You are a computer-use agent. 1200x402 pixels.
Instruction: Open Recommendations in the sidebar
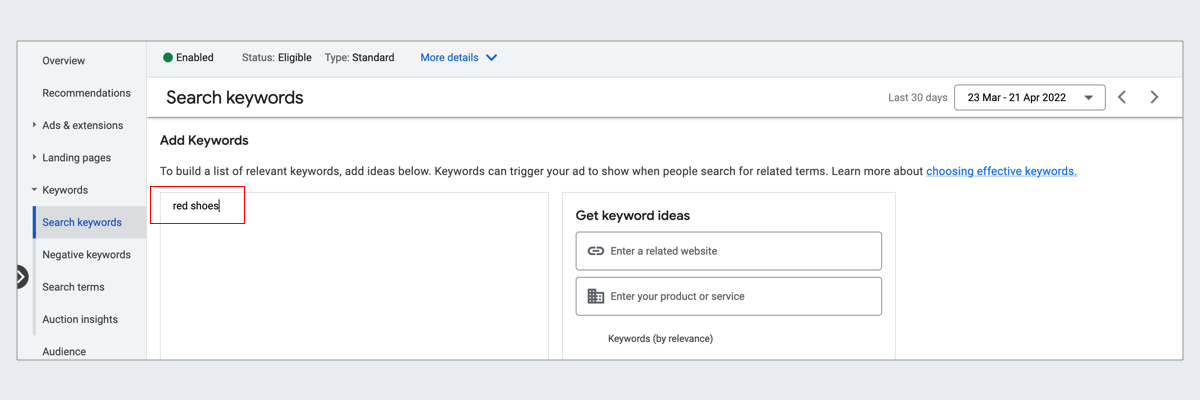tap(86, 93)
